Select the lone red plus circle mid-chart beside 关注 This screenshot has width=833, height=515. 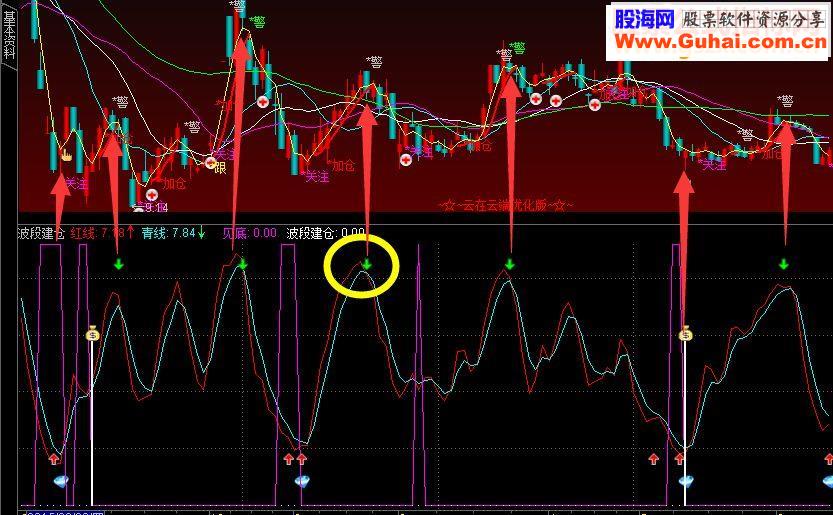tap(406, 159)
